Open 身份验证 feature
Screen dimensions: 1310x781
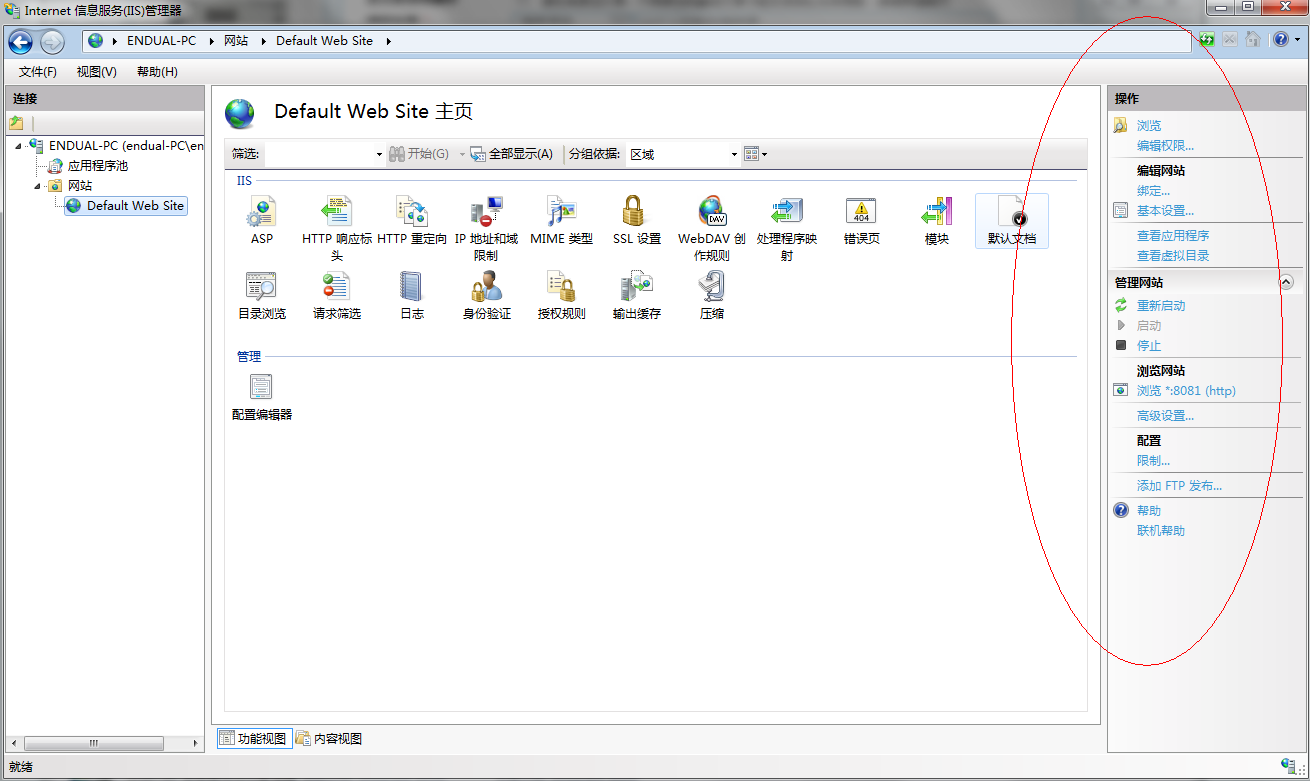coord(486,295)
